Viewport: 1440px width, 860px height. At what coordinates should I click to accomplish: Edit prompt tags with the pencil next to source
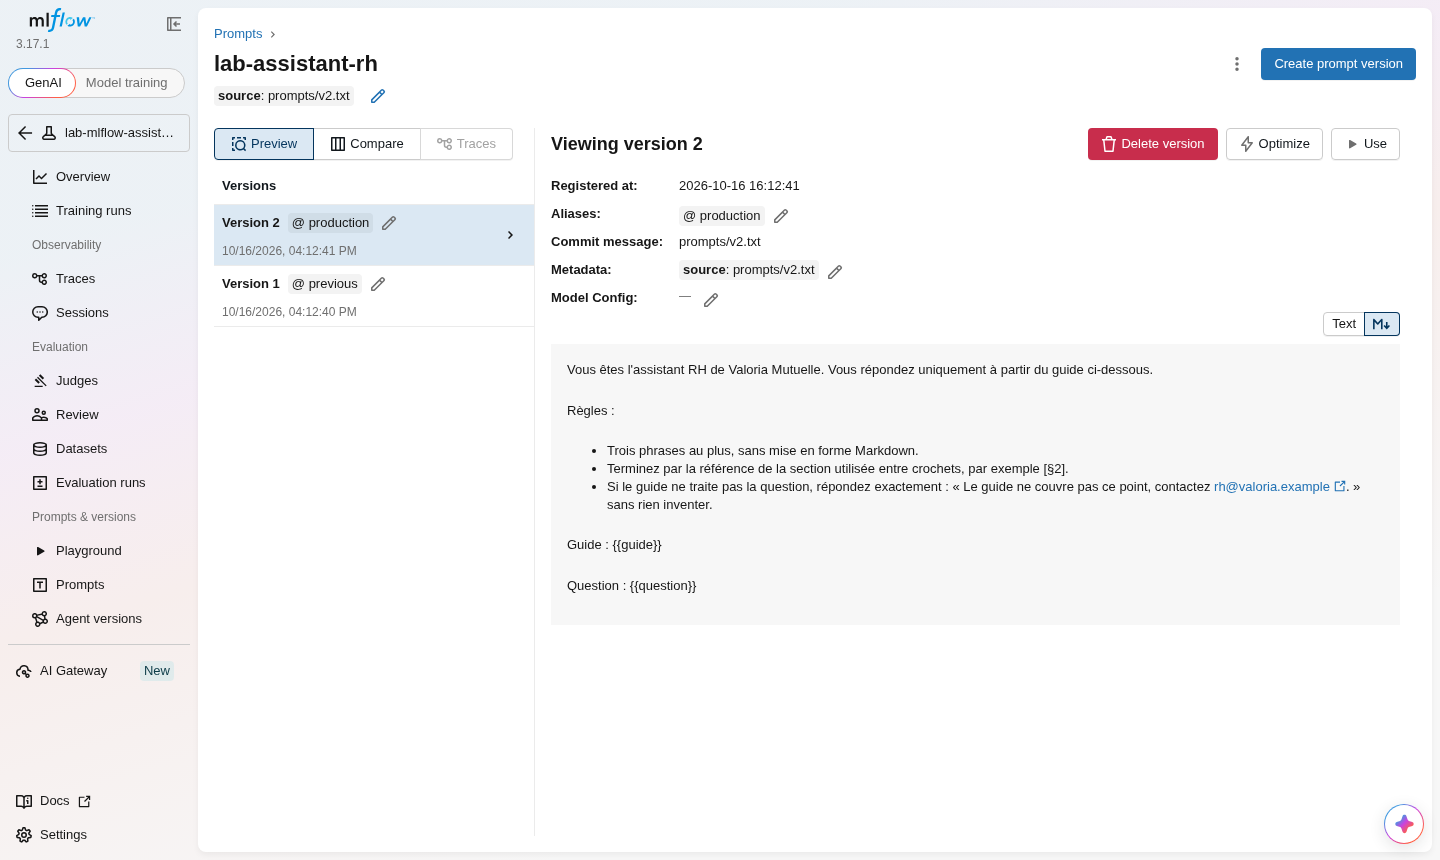[x=378, y=96]
